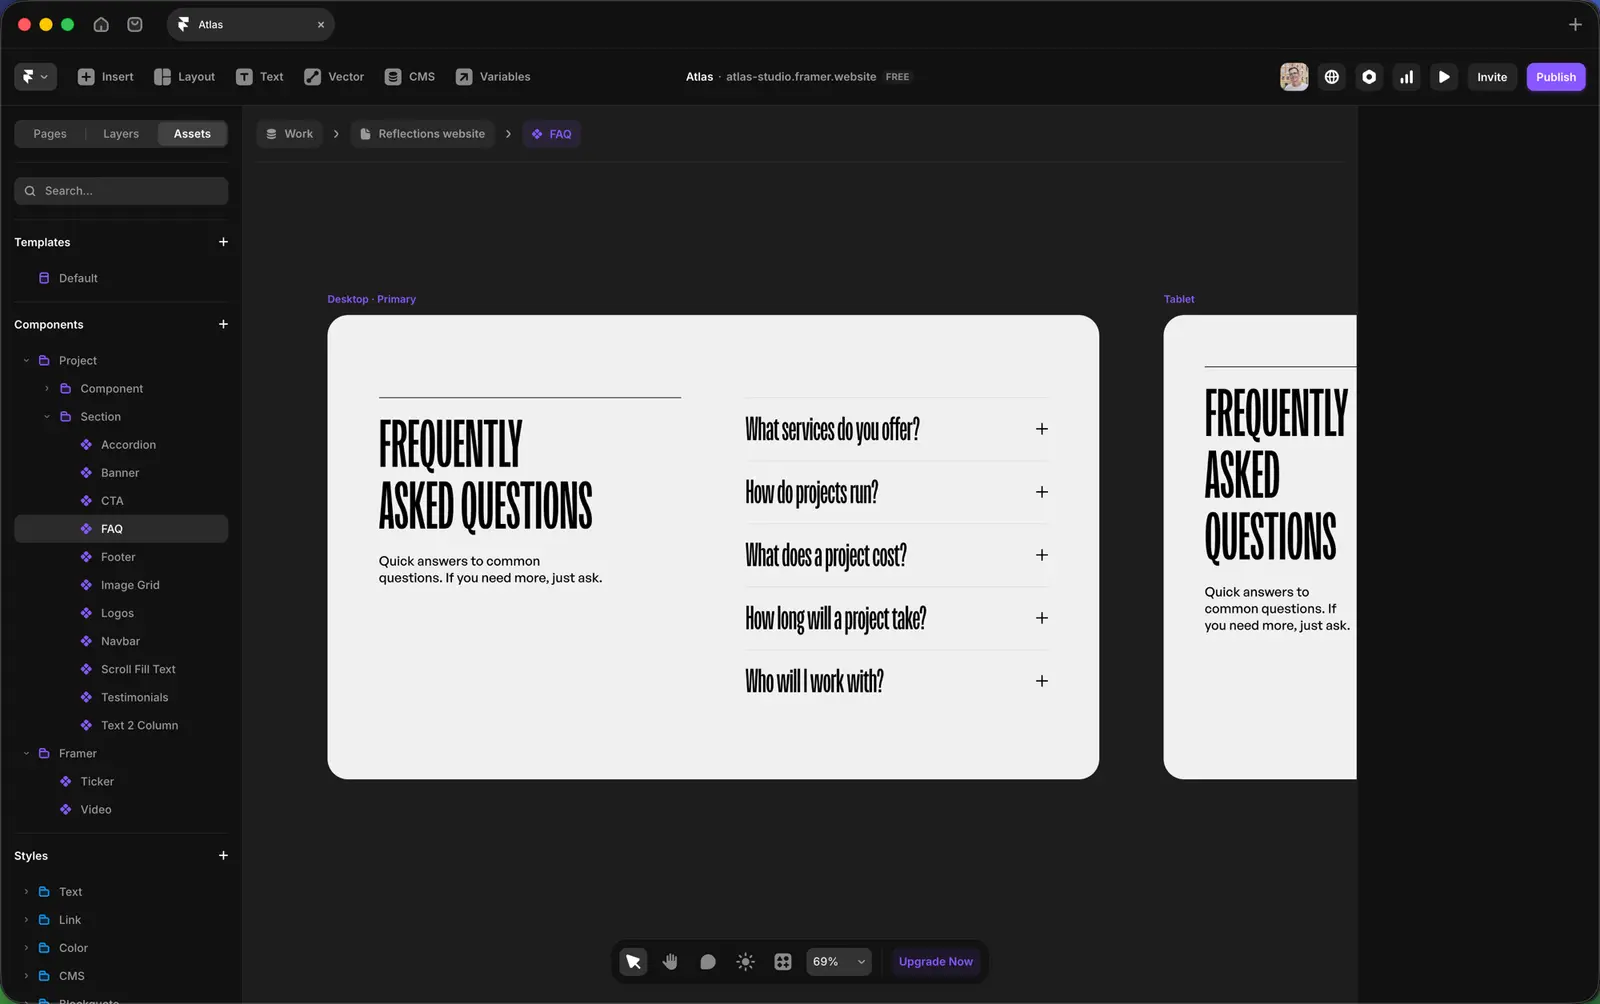
Task: Collapse the Project folder
Action: (26, 360)
